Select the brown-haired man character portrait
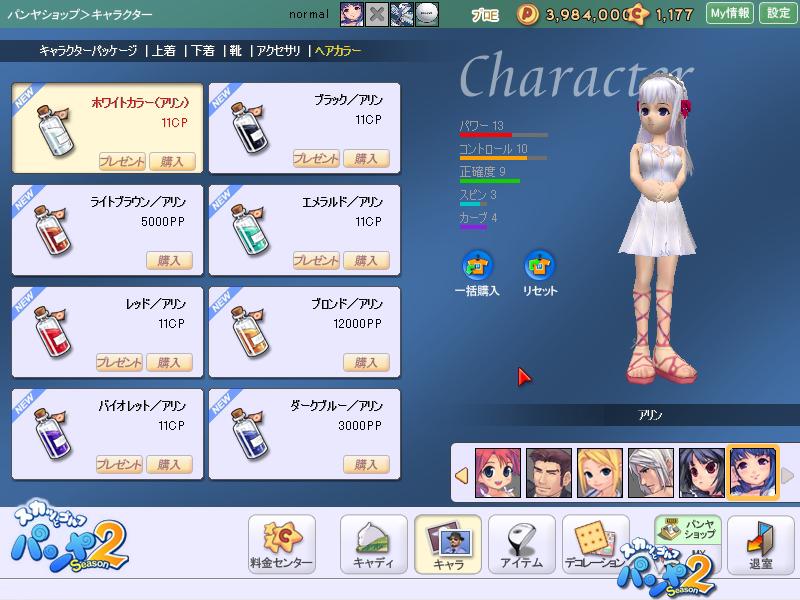Screen dimensions: 800x600 548,473
